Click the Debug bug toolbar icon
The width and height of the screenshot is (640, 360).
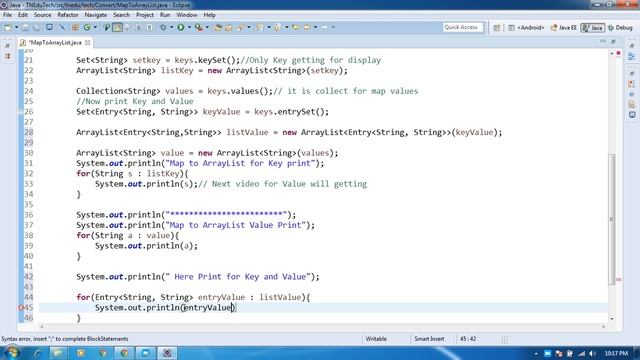point(163,27)
